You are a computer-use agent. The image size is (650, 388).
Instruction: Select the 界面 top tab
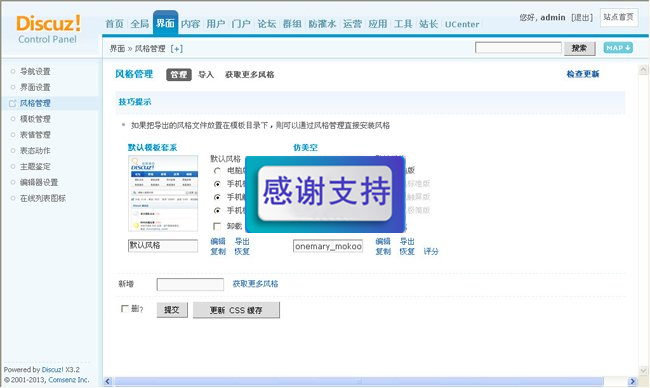tap(165, 23)
